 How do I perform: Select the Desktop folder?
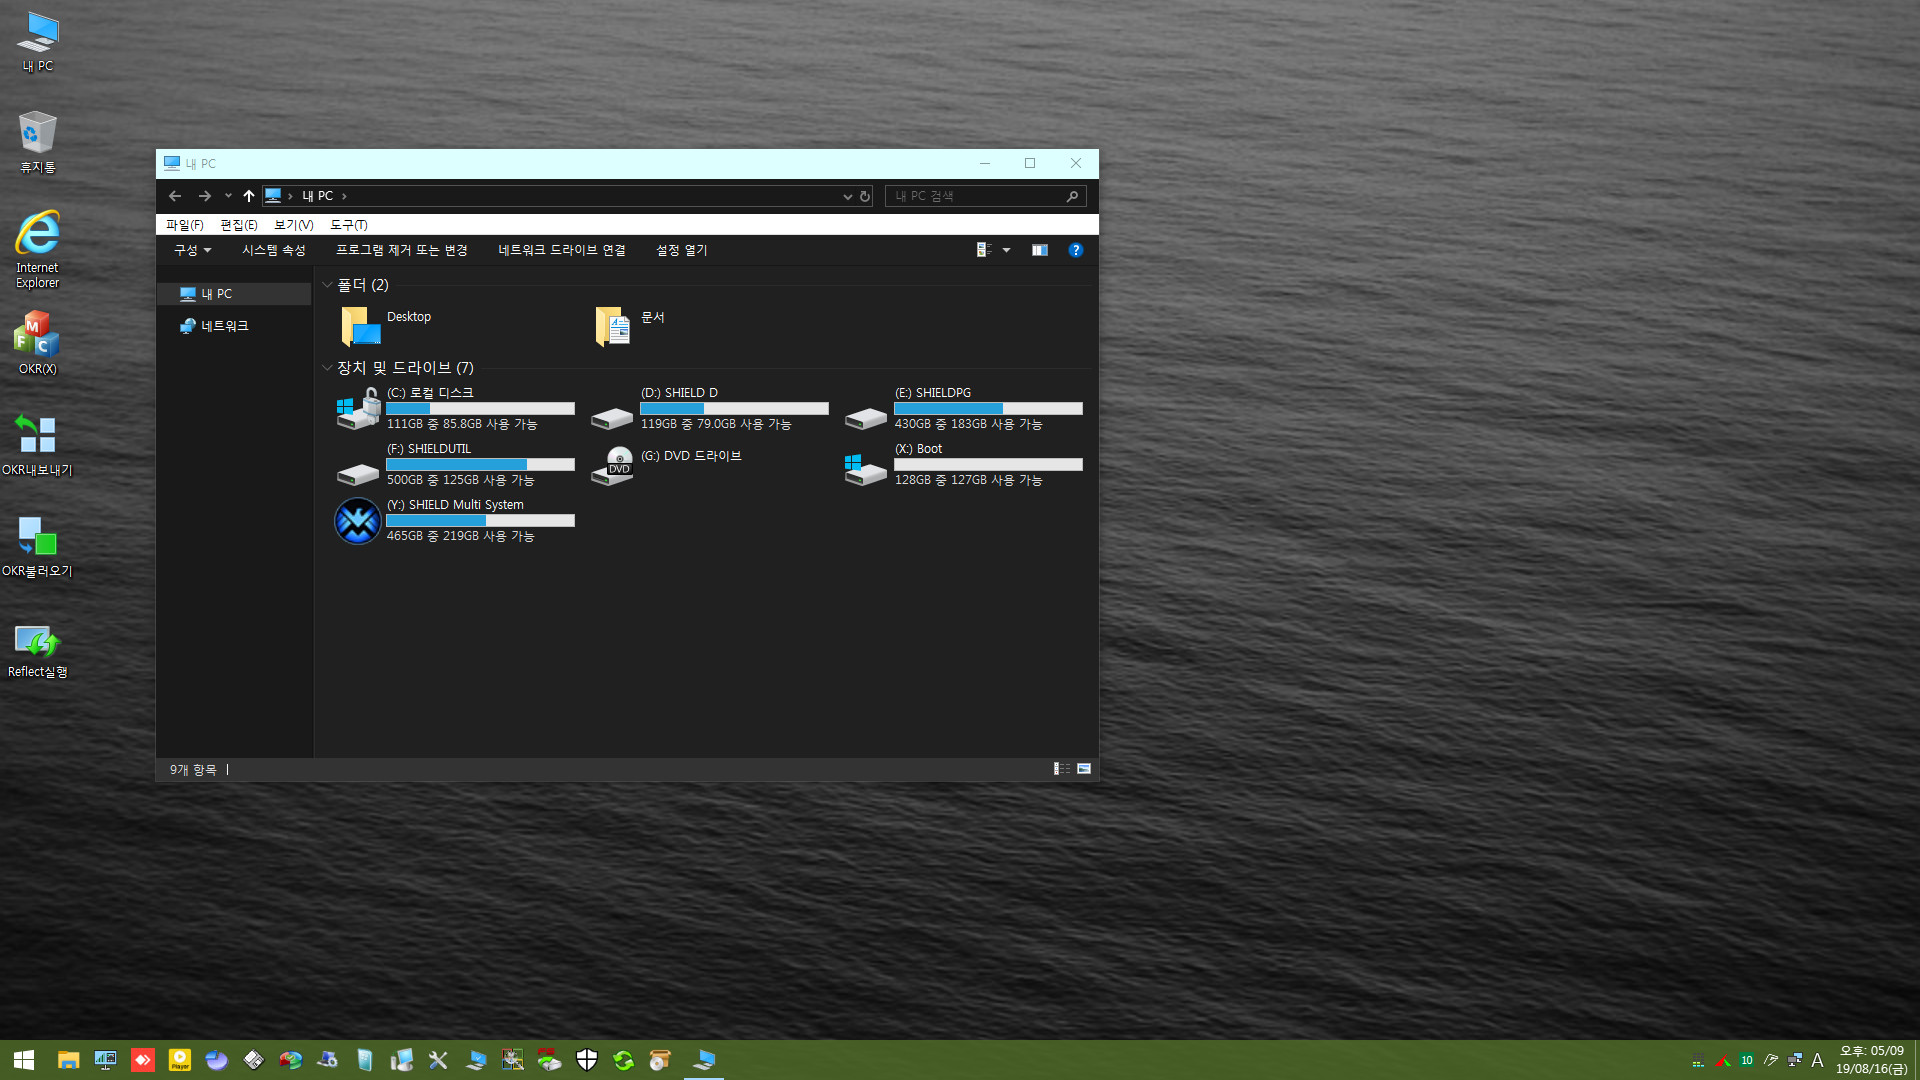(x=386, y=326)
